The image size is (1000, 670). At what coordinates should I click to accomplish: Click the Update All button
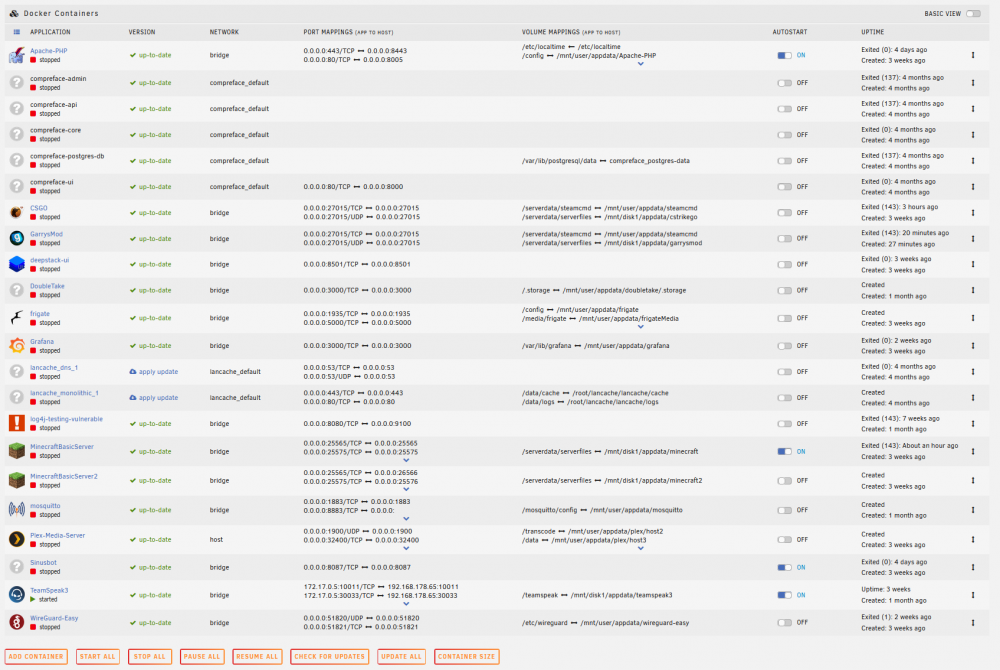click(402, 657)
